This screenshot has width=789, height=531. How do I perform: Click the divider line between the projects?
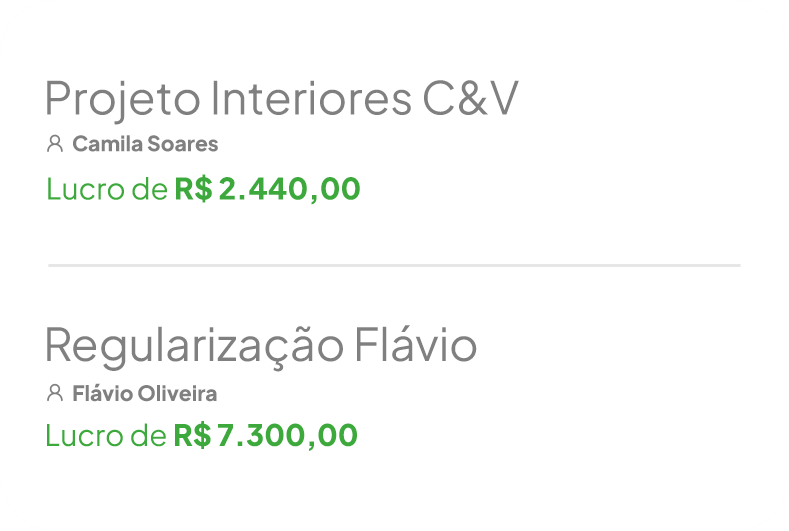point(394,265)
